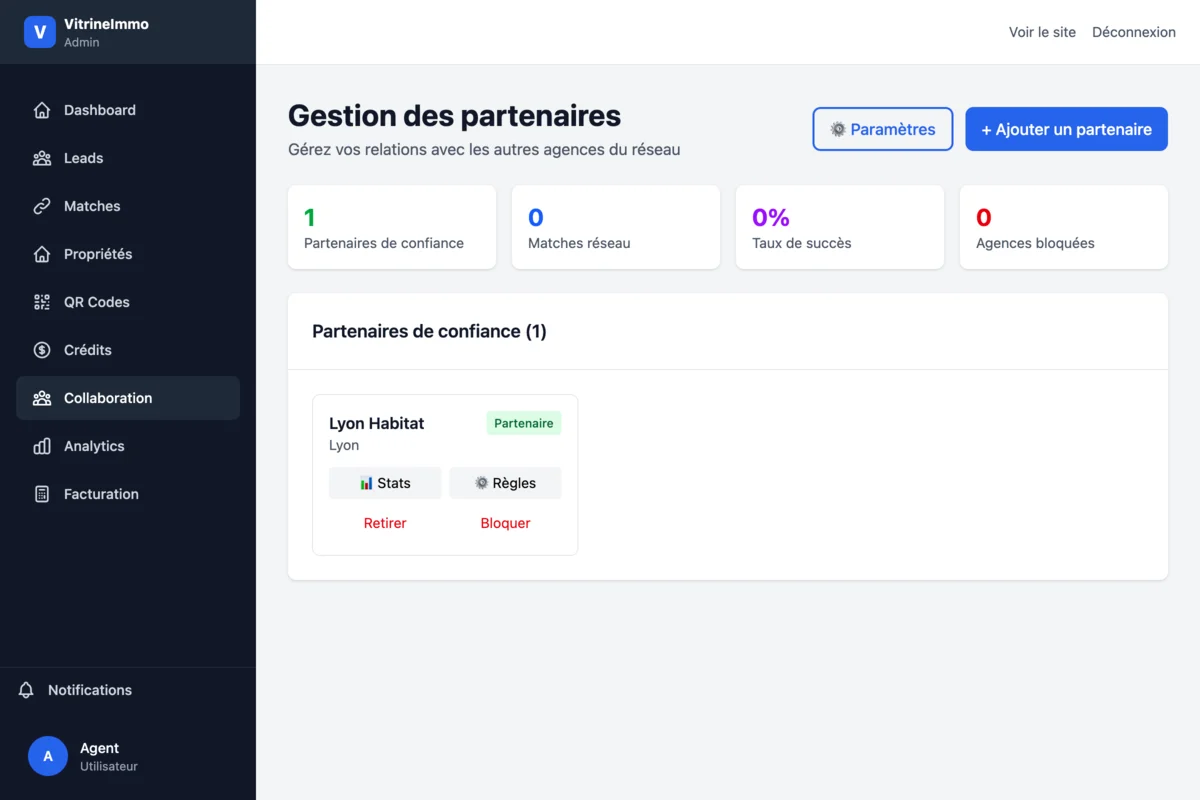Viewport: 1200px width, 800px height.
Task: Open the VitrineImmo admin logo badge
Action: 40,31
